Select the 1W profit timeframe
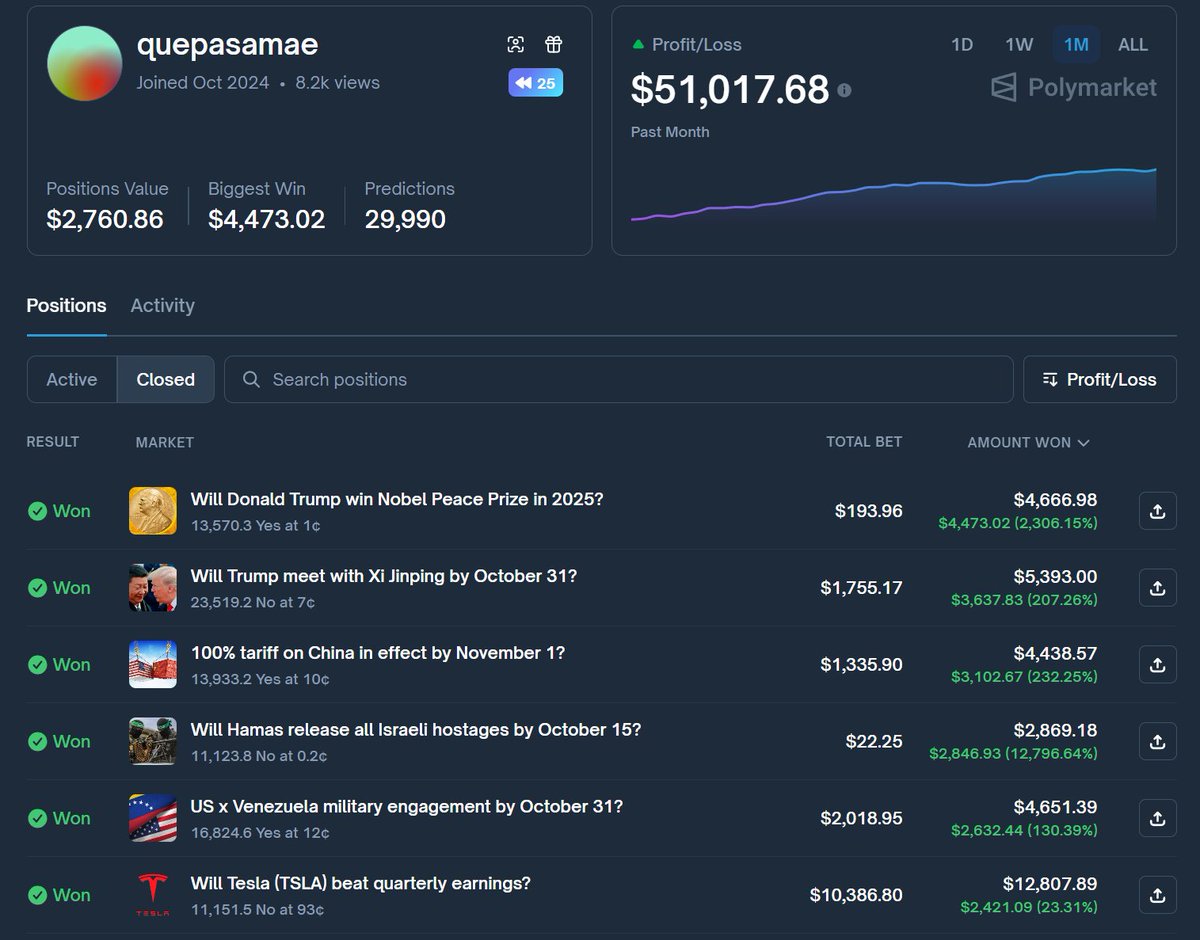This screenshot has width=1200, height=940. 1019,44
